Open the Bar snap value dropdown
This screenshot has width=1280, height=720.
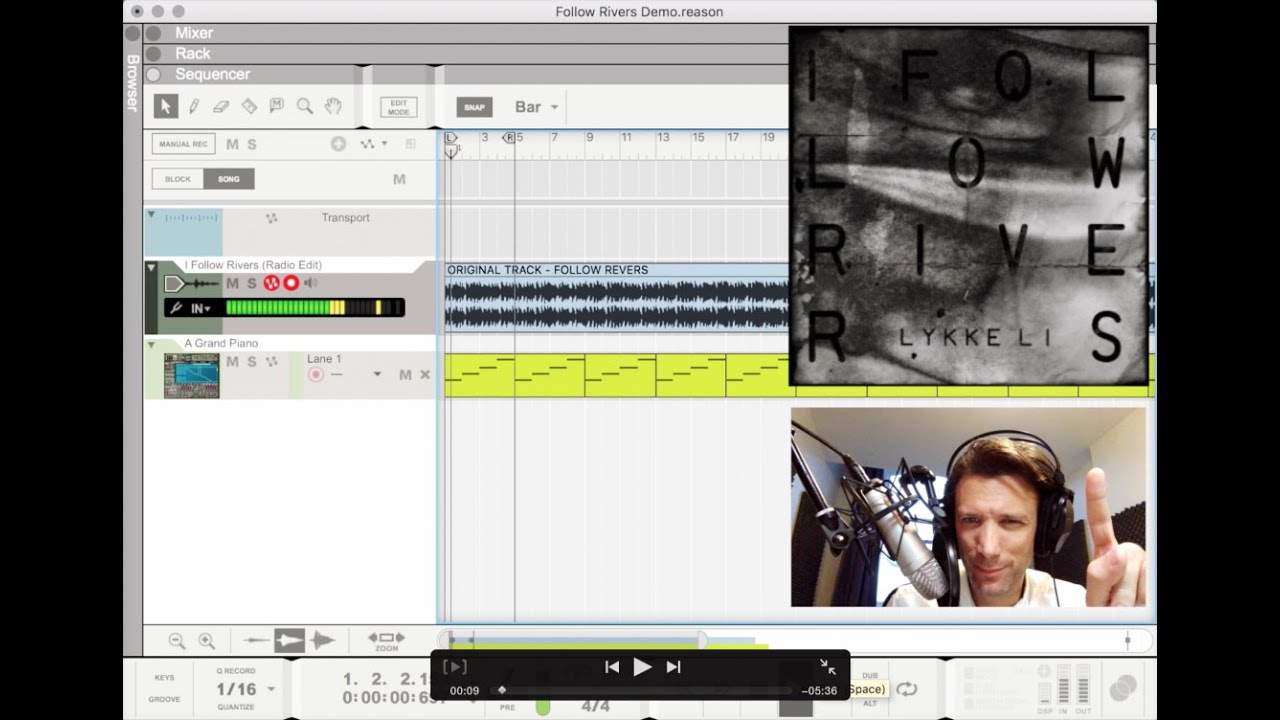pos(536,107)
